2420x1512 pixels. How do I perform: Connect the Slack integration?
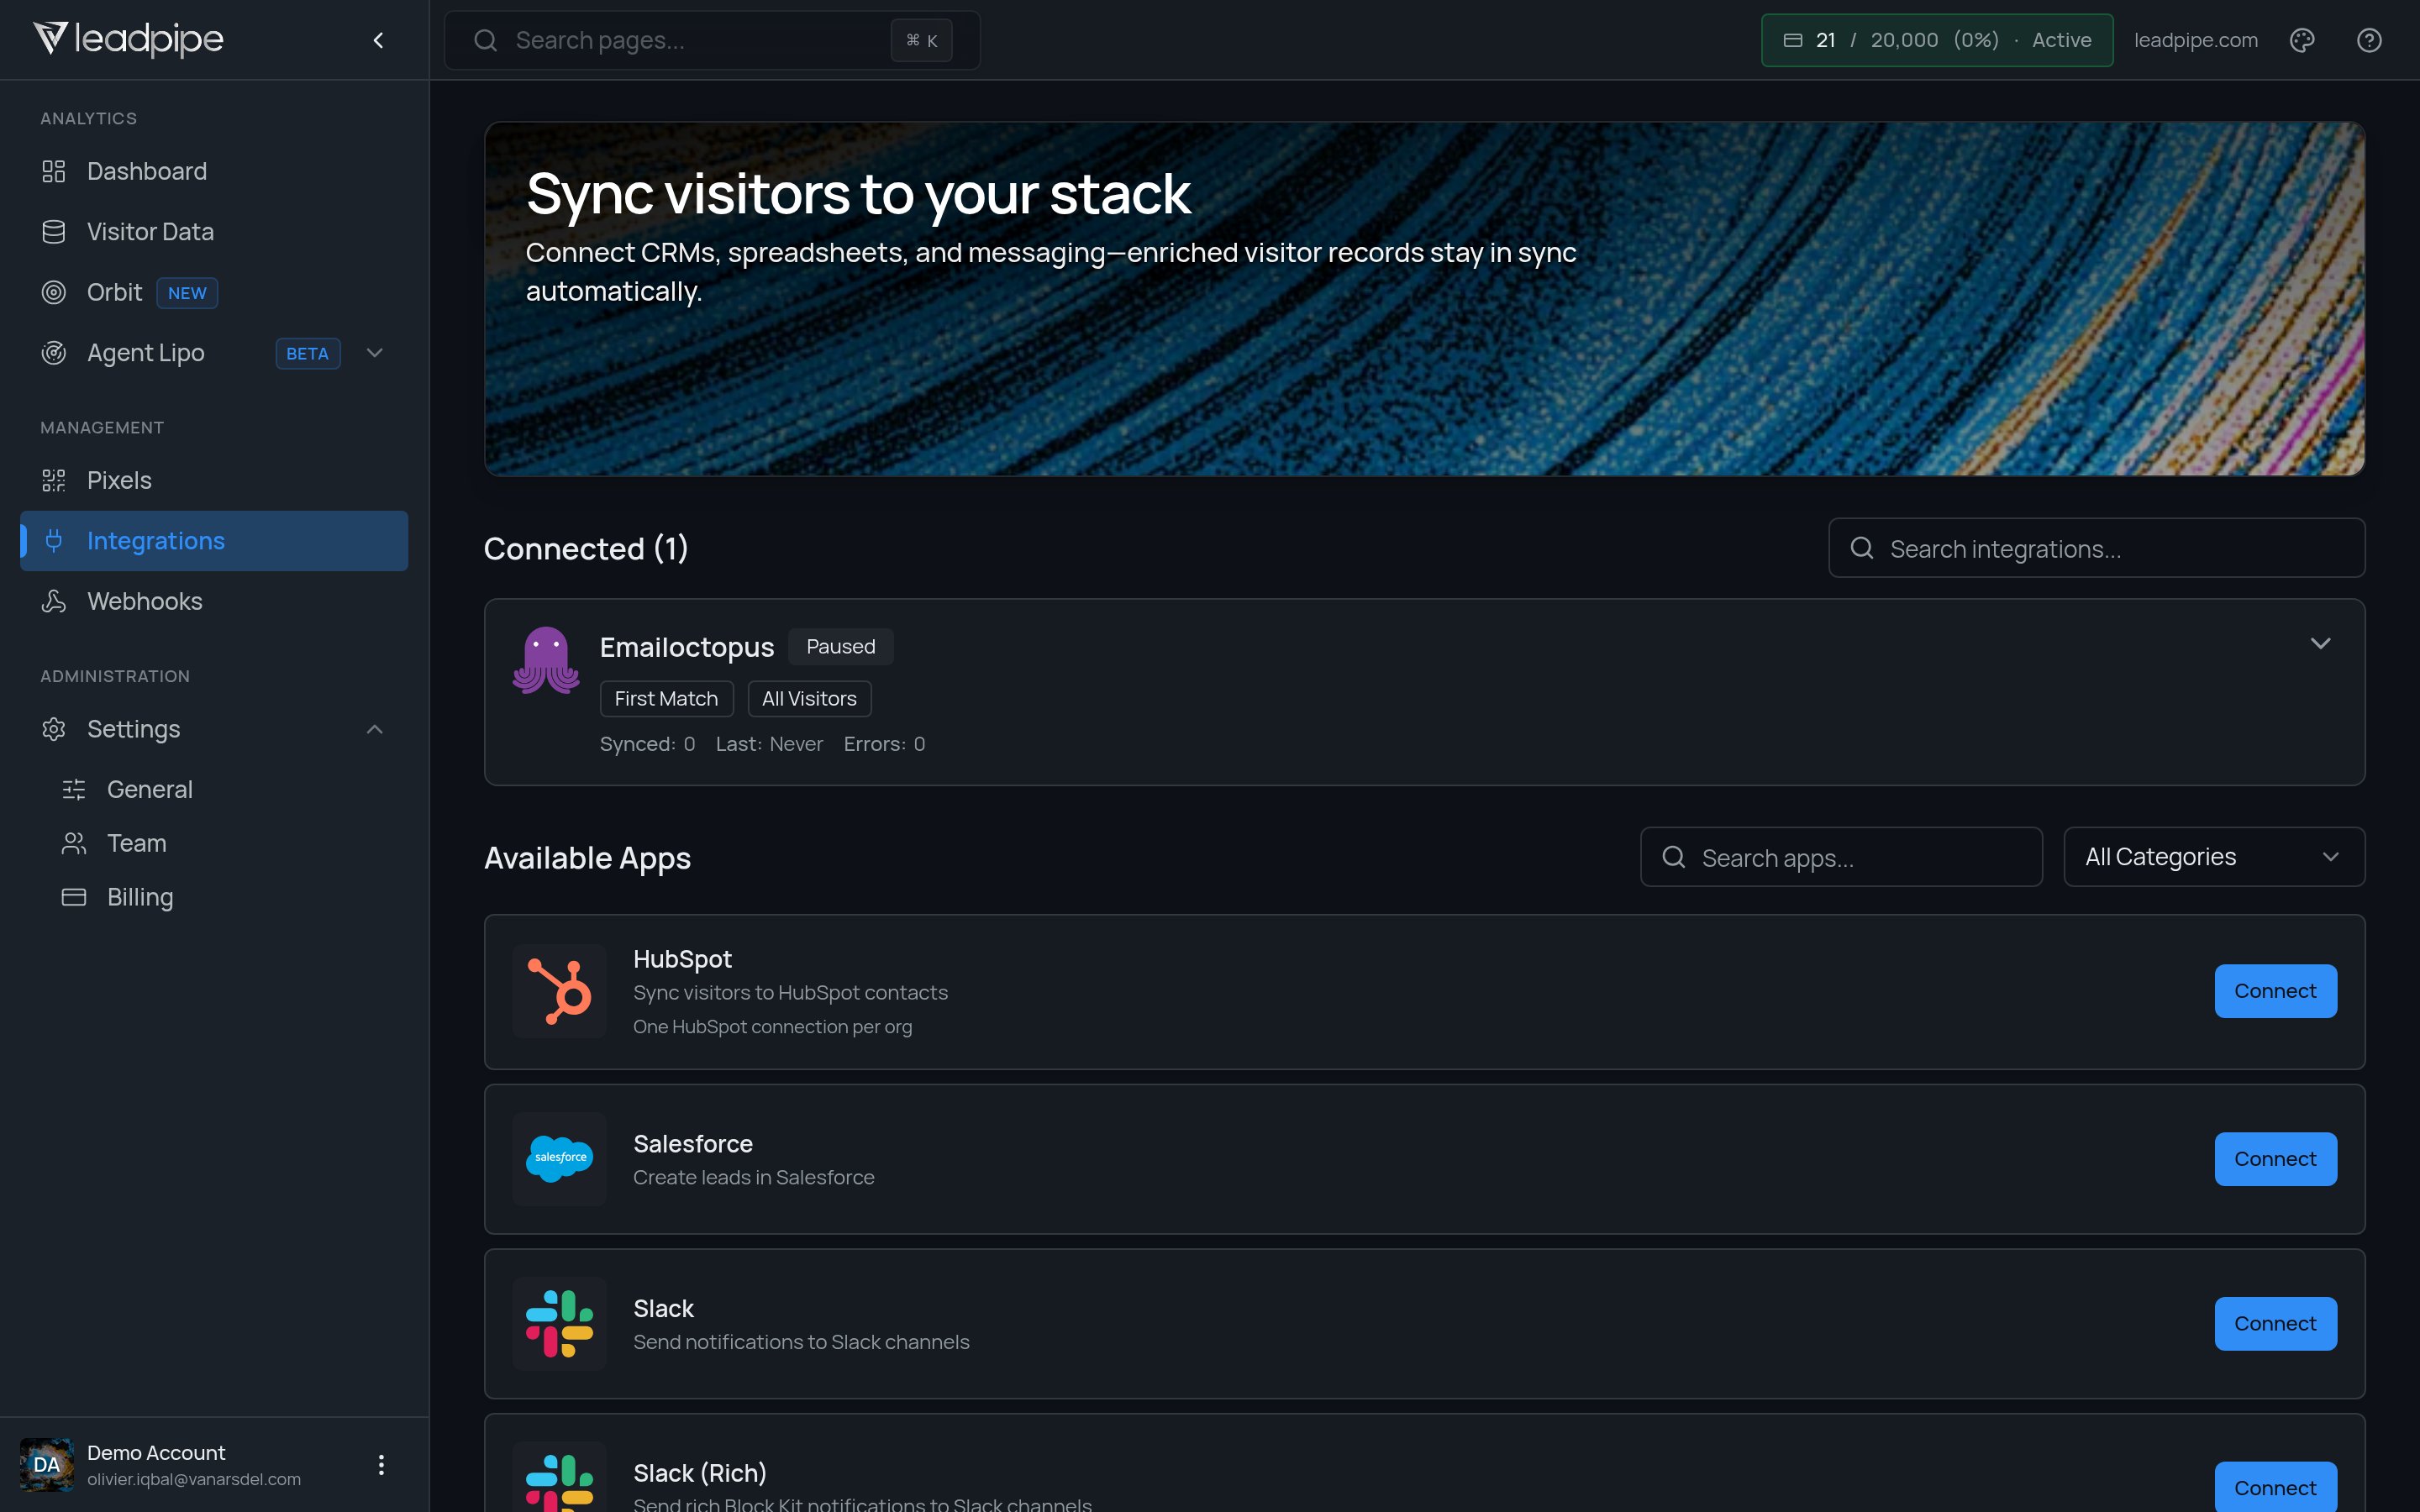(2275, 1323)
